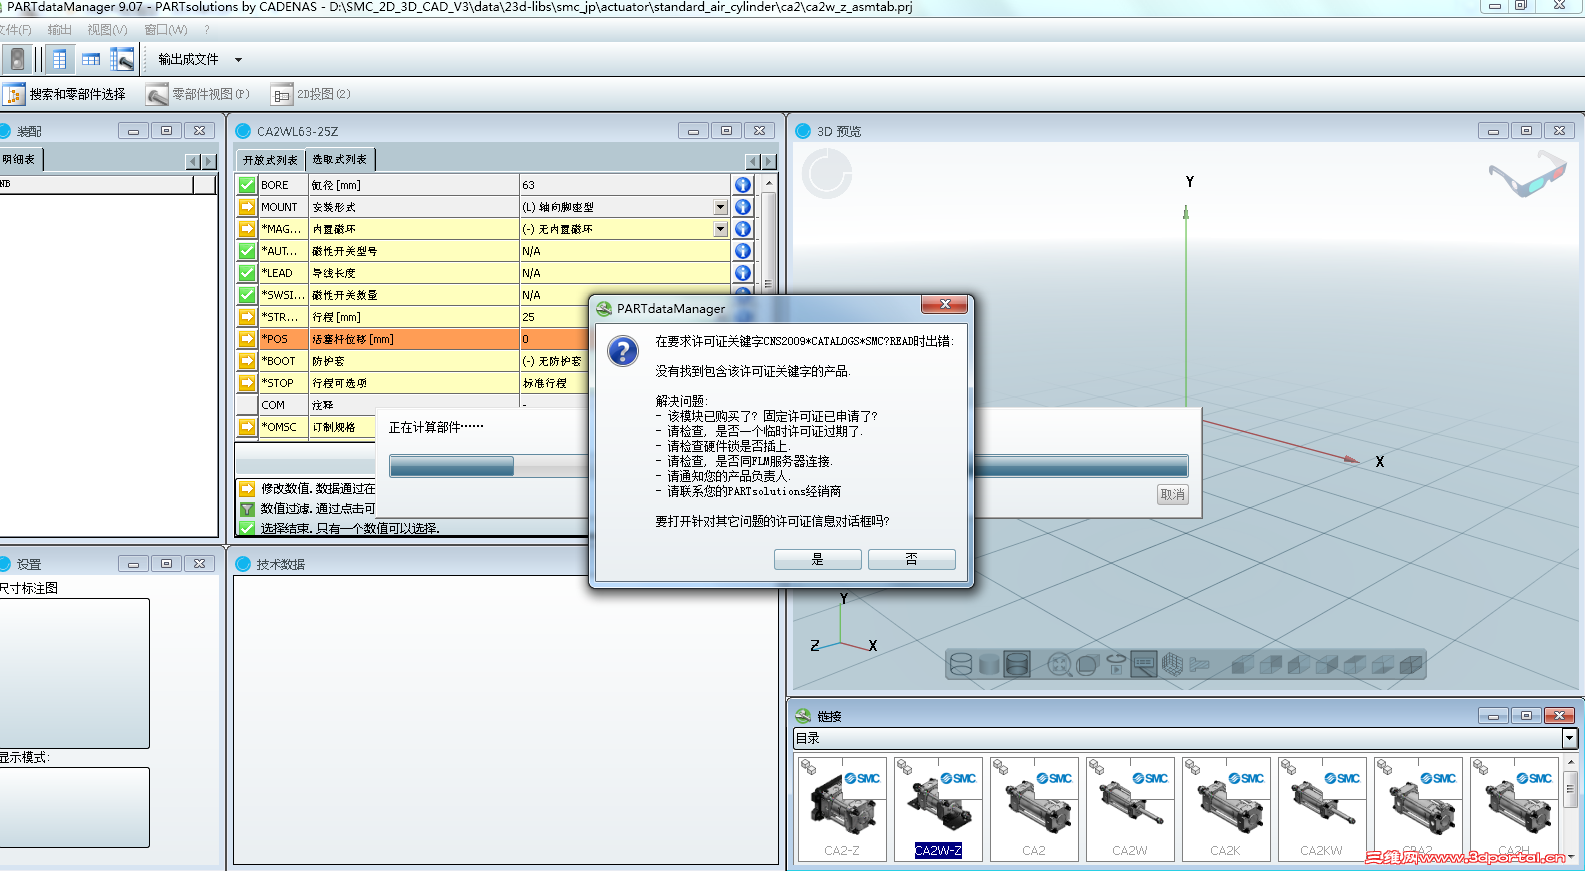Viewport: 1585px width, 871px height.
Task: Click the shaded-with-edges cylinder display icon
Action: coord(1017,664)
